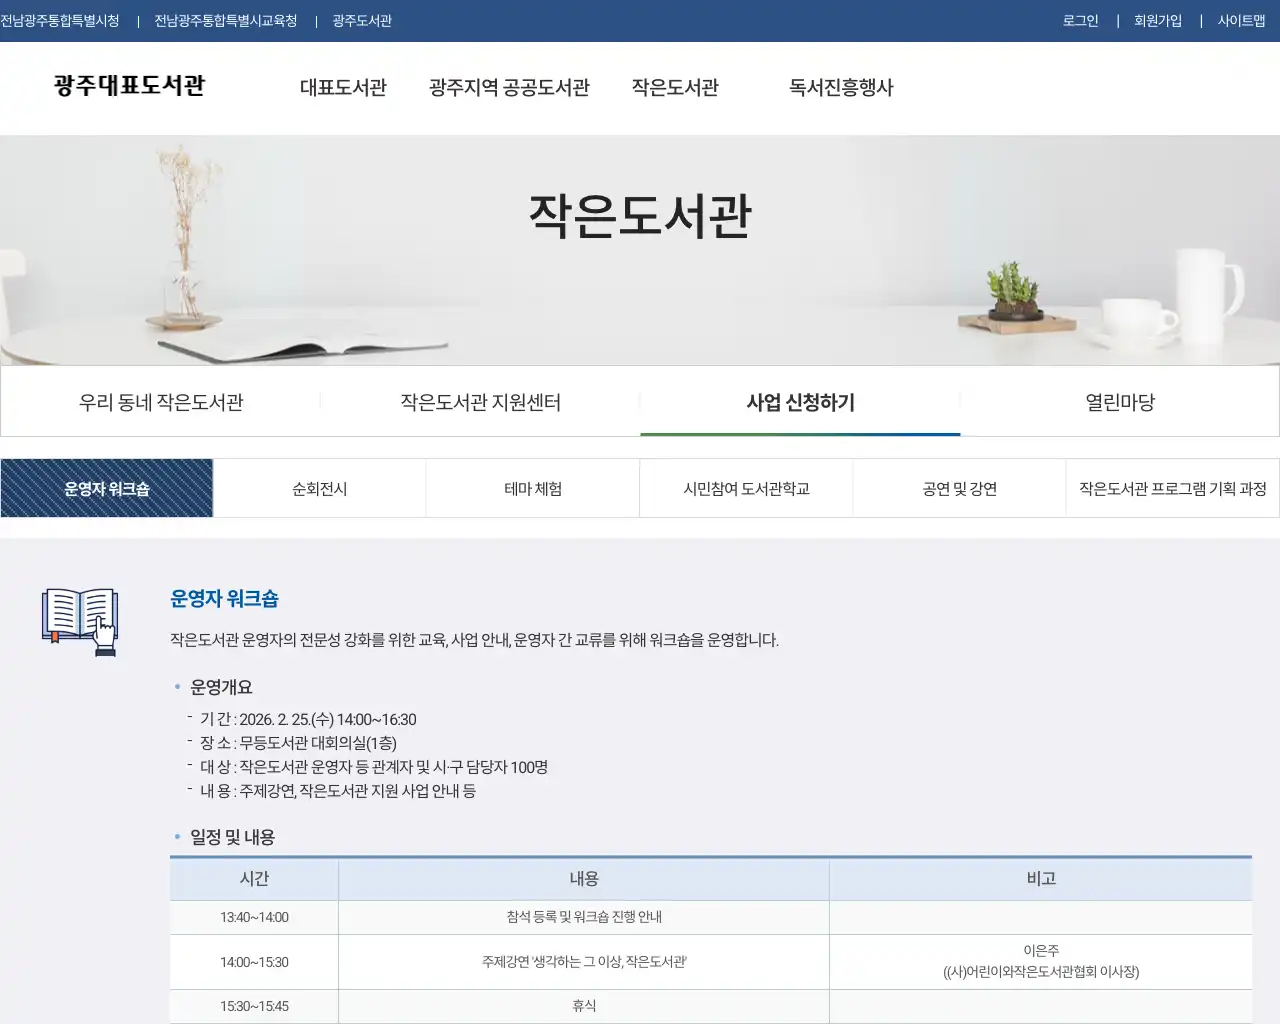Image resolution: width=1280 pixels, height=1024 pixels.
Task: Click the 비고 table column header
Action: 1041,879
